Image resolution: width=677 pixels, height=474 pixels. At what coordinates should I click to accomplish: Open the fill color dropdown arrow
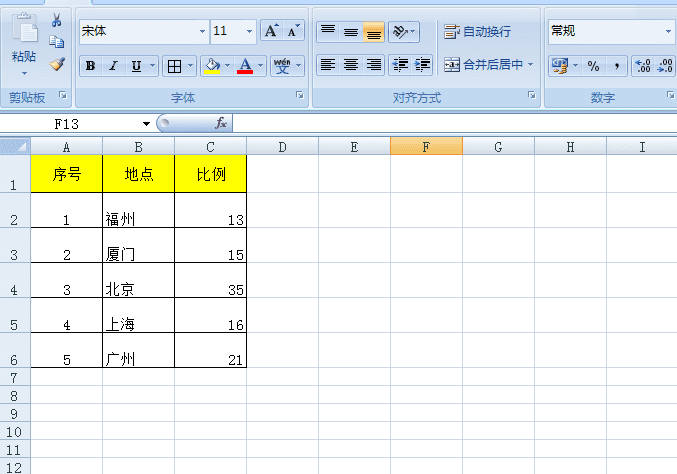coord(228,66)
